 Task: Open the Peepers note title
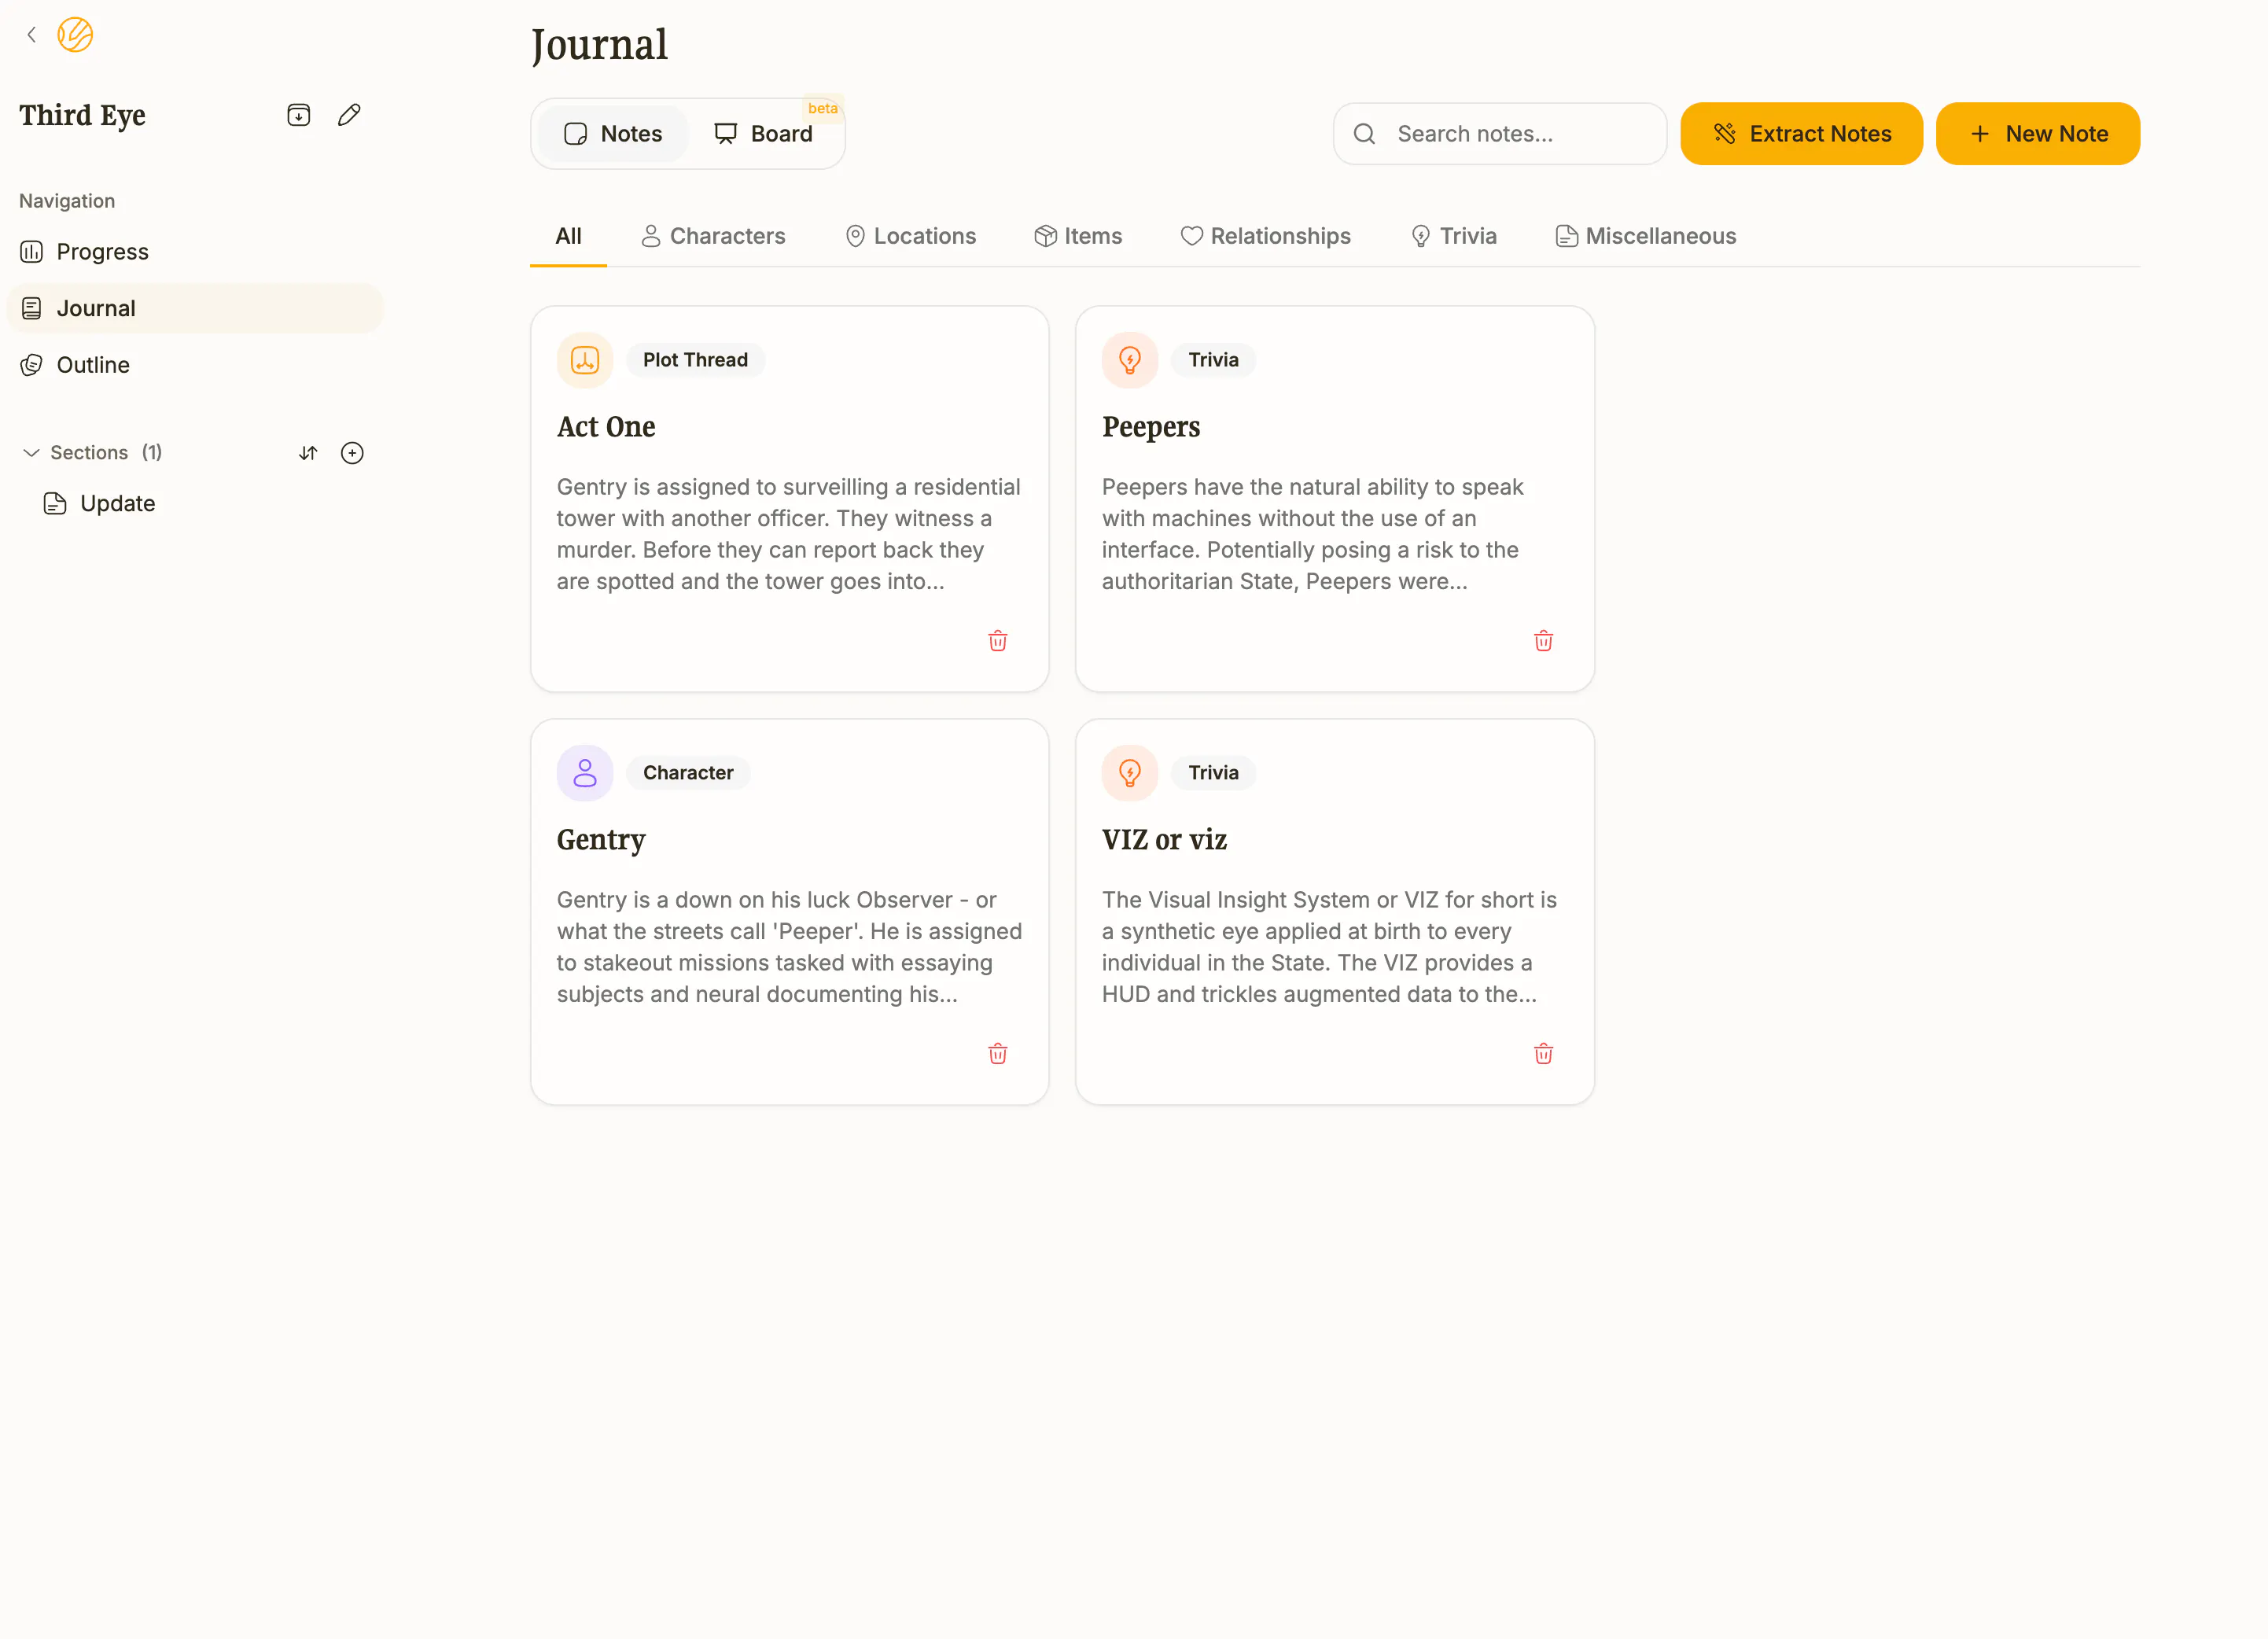1151,427
